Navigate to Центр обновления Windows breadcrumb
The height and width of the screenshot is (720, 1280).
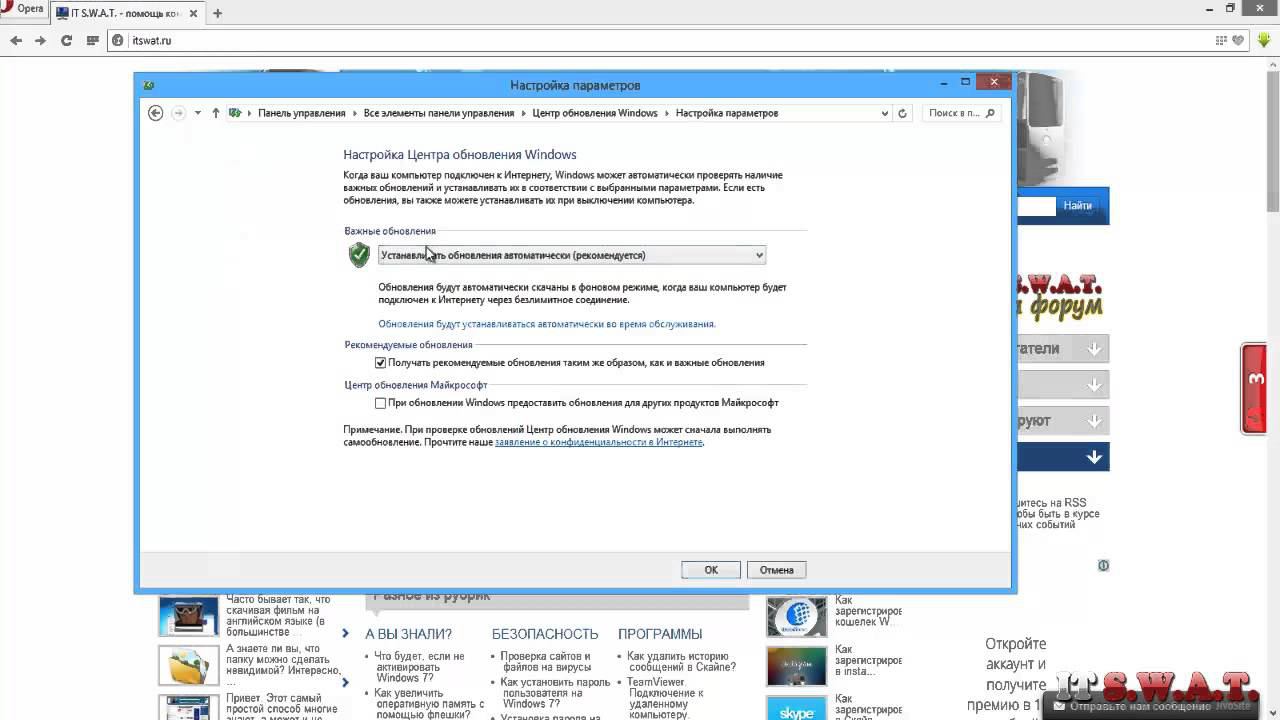point(595,113)
